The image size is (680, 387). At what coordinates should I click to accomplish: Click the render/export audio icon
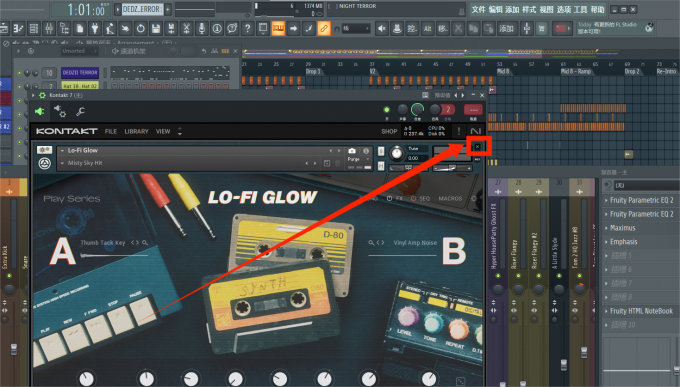point(171,29)
